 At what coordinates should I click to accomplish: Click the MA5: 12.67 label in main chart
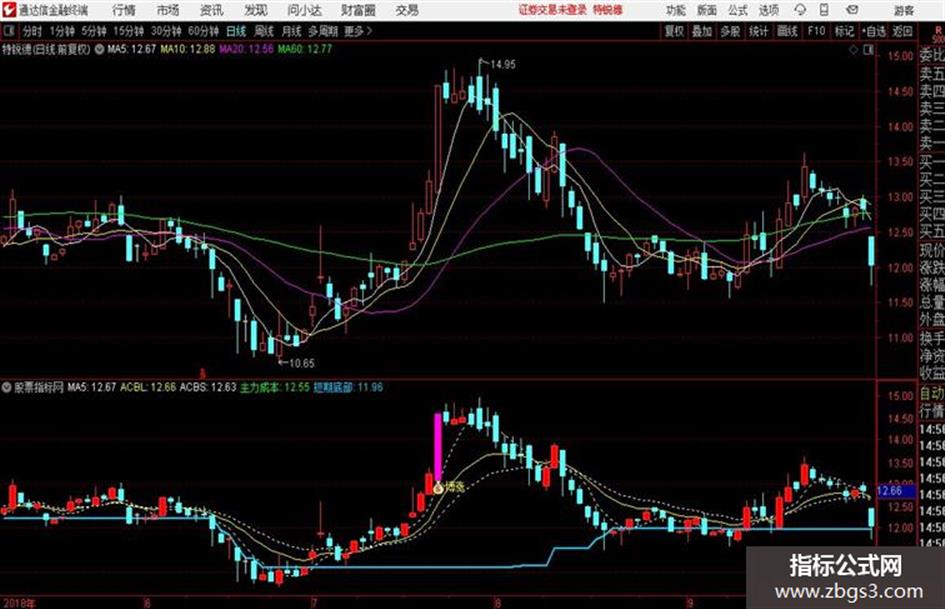tap(131, 49)
